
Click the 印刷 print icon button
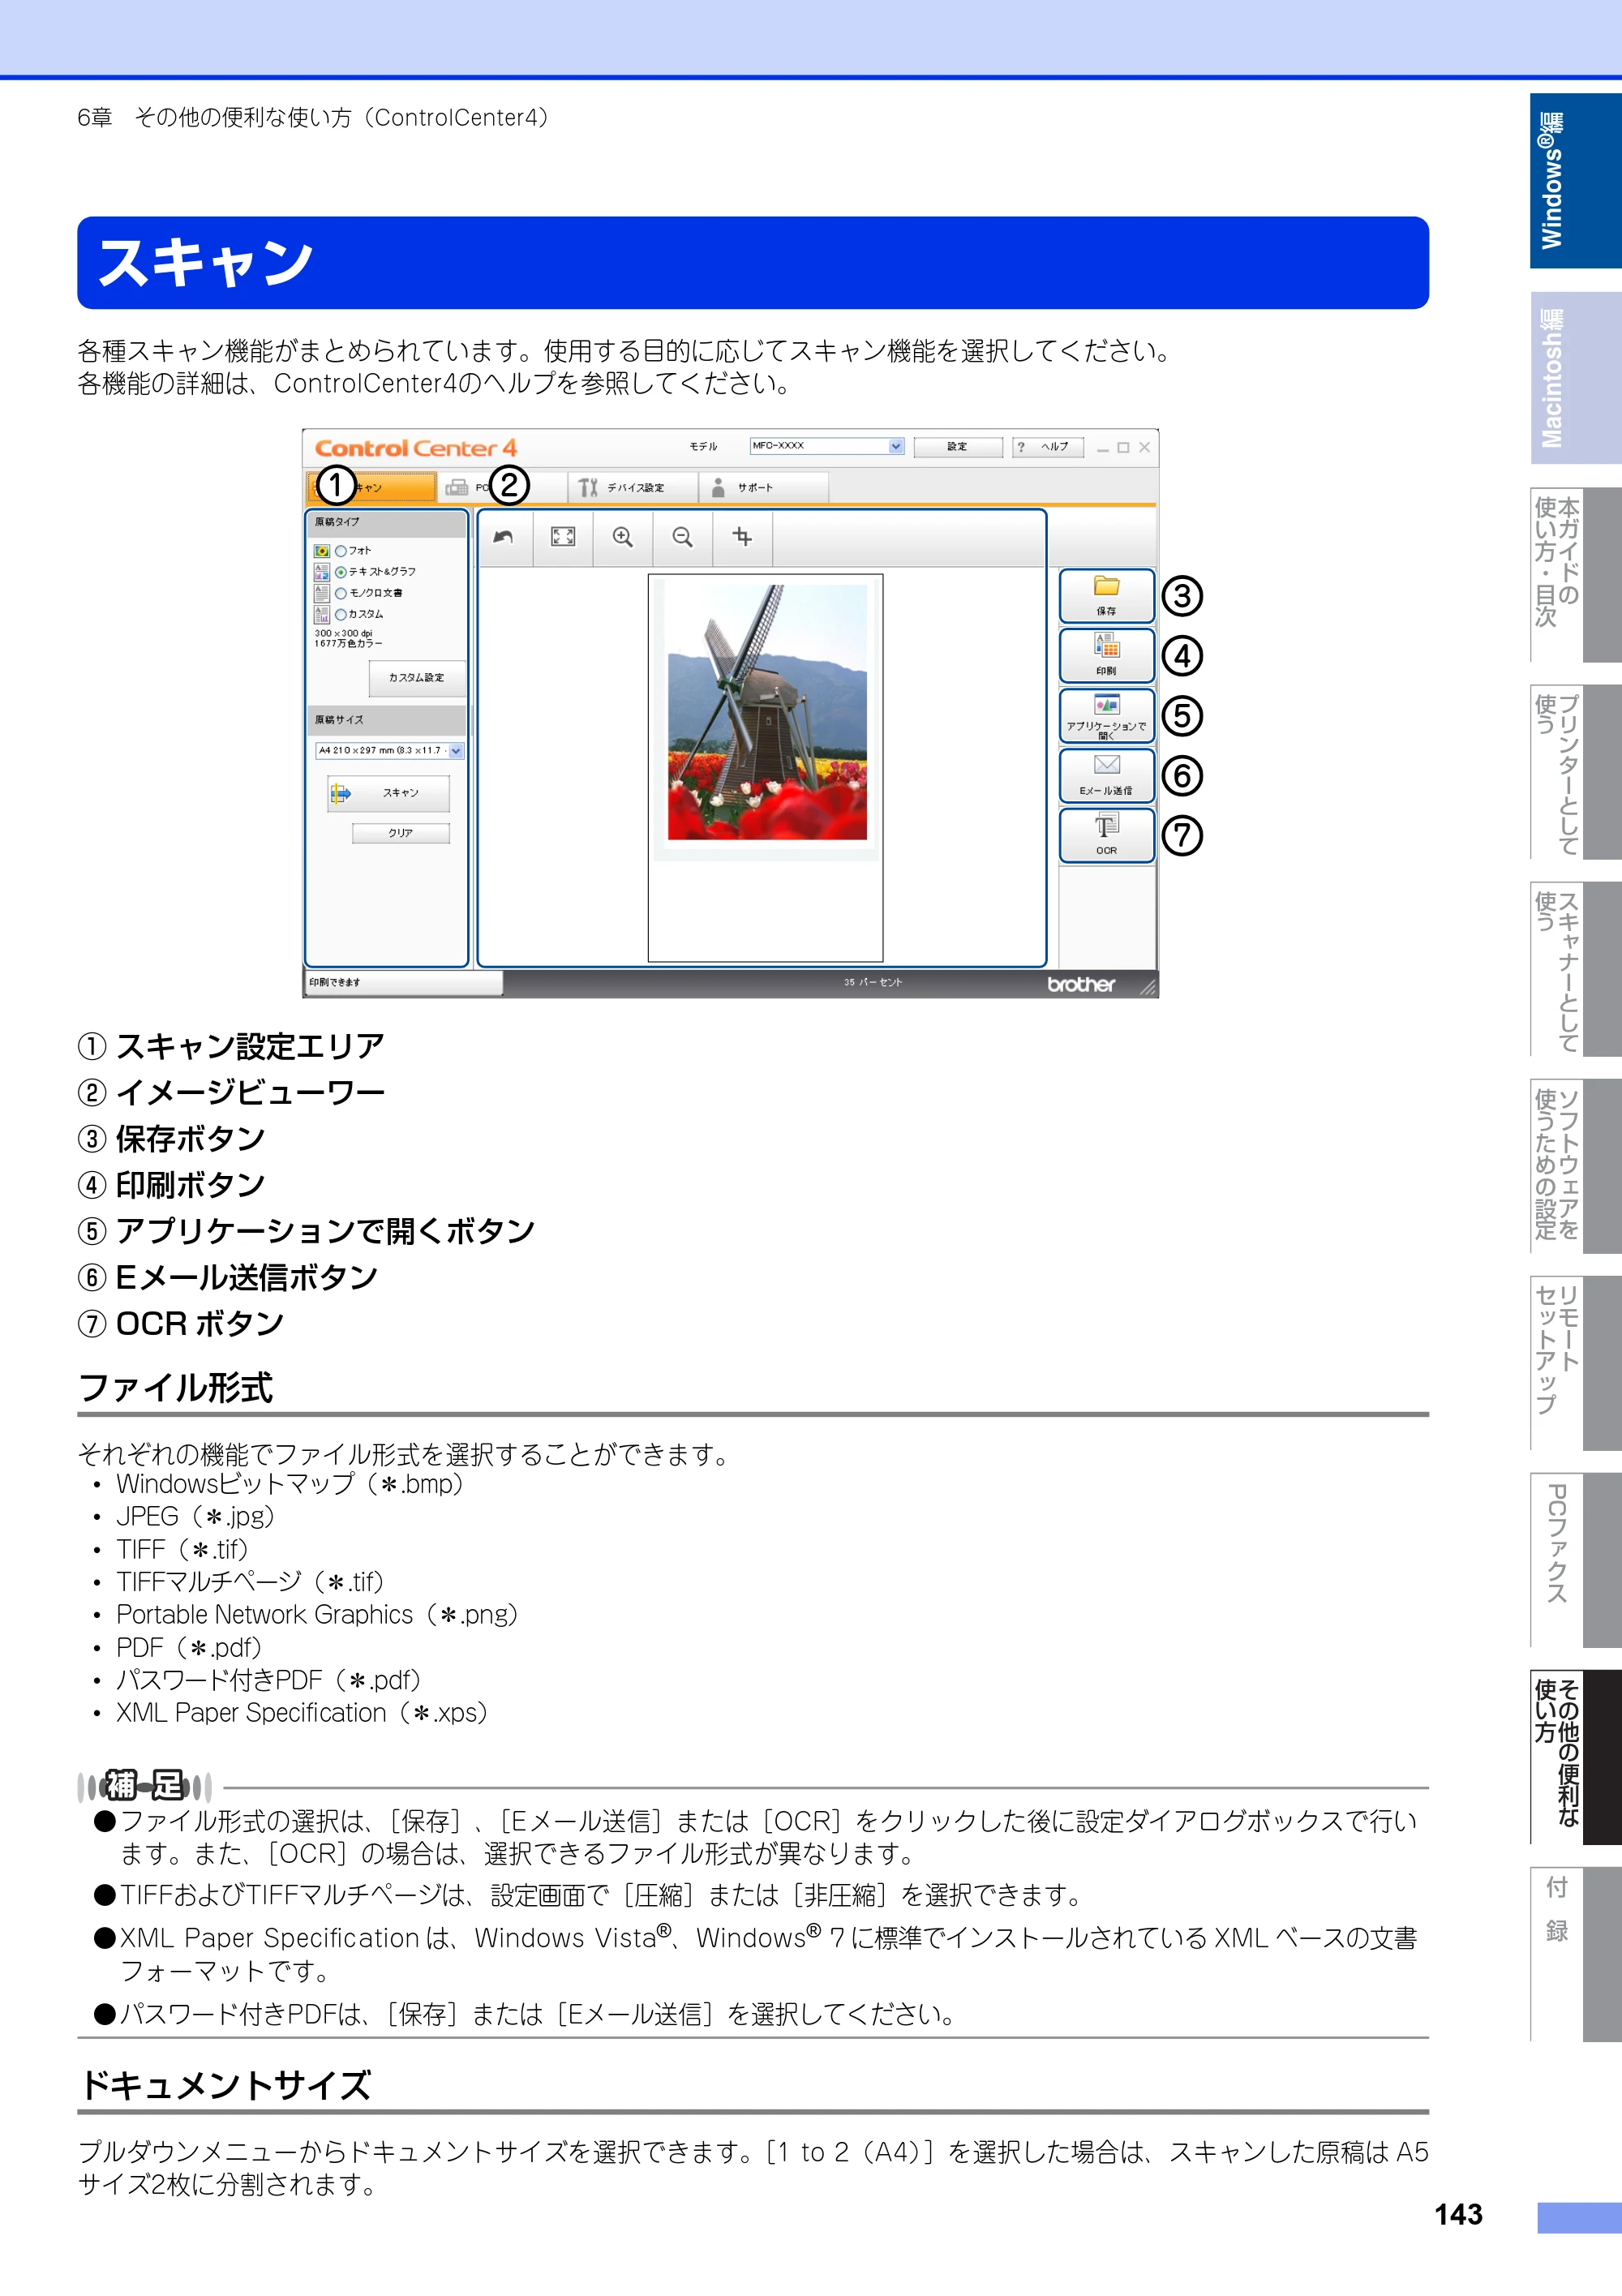(x=1106, y=656)
